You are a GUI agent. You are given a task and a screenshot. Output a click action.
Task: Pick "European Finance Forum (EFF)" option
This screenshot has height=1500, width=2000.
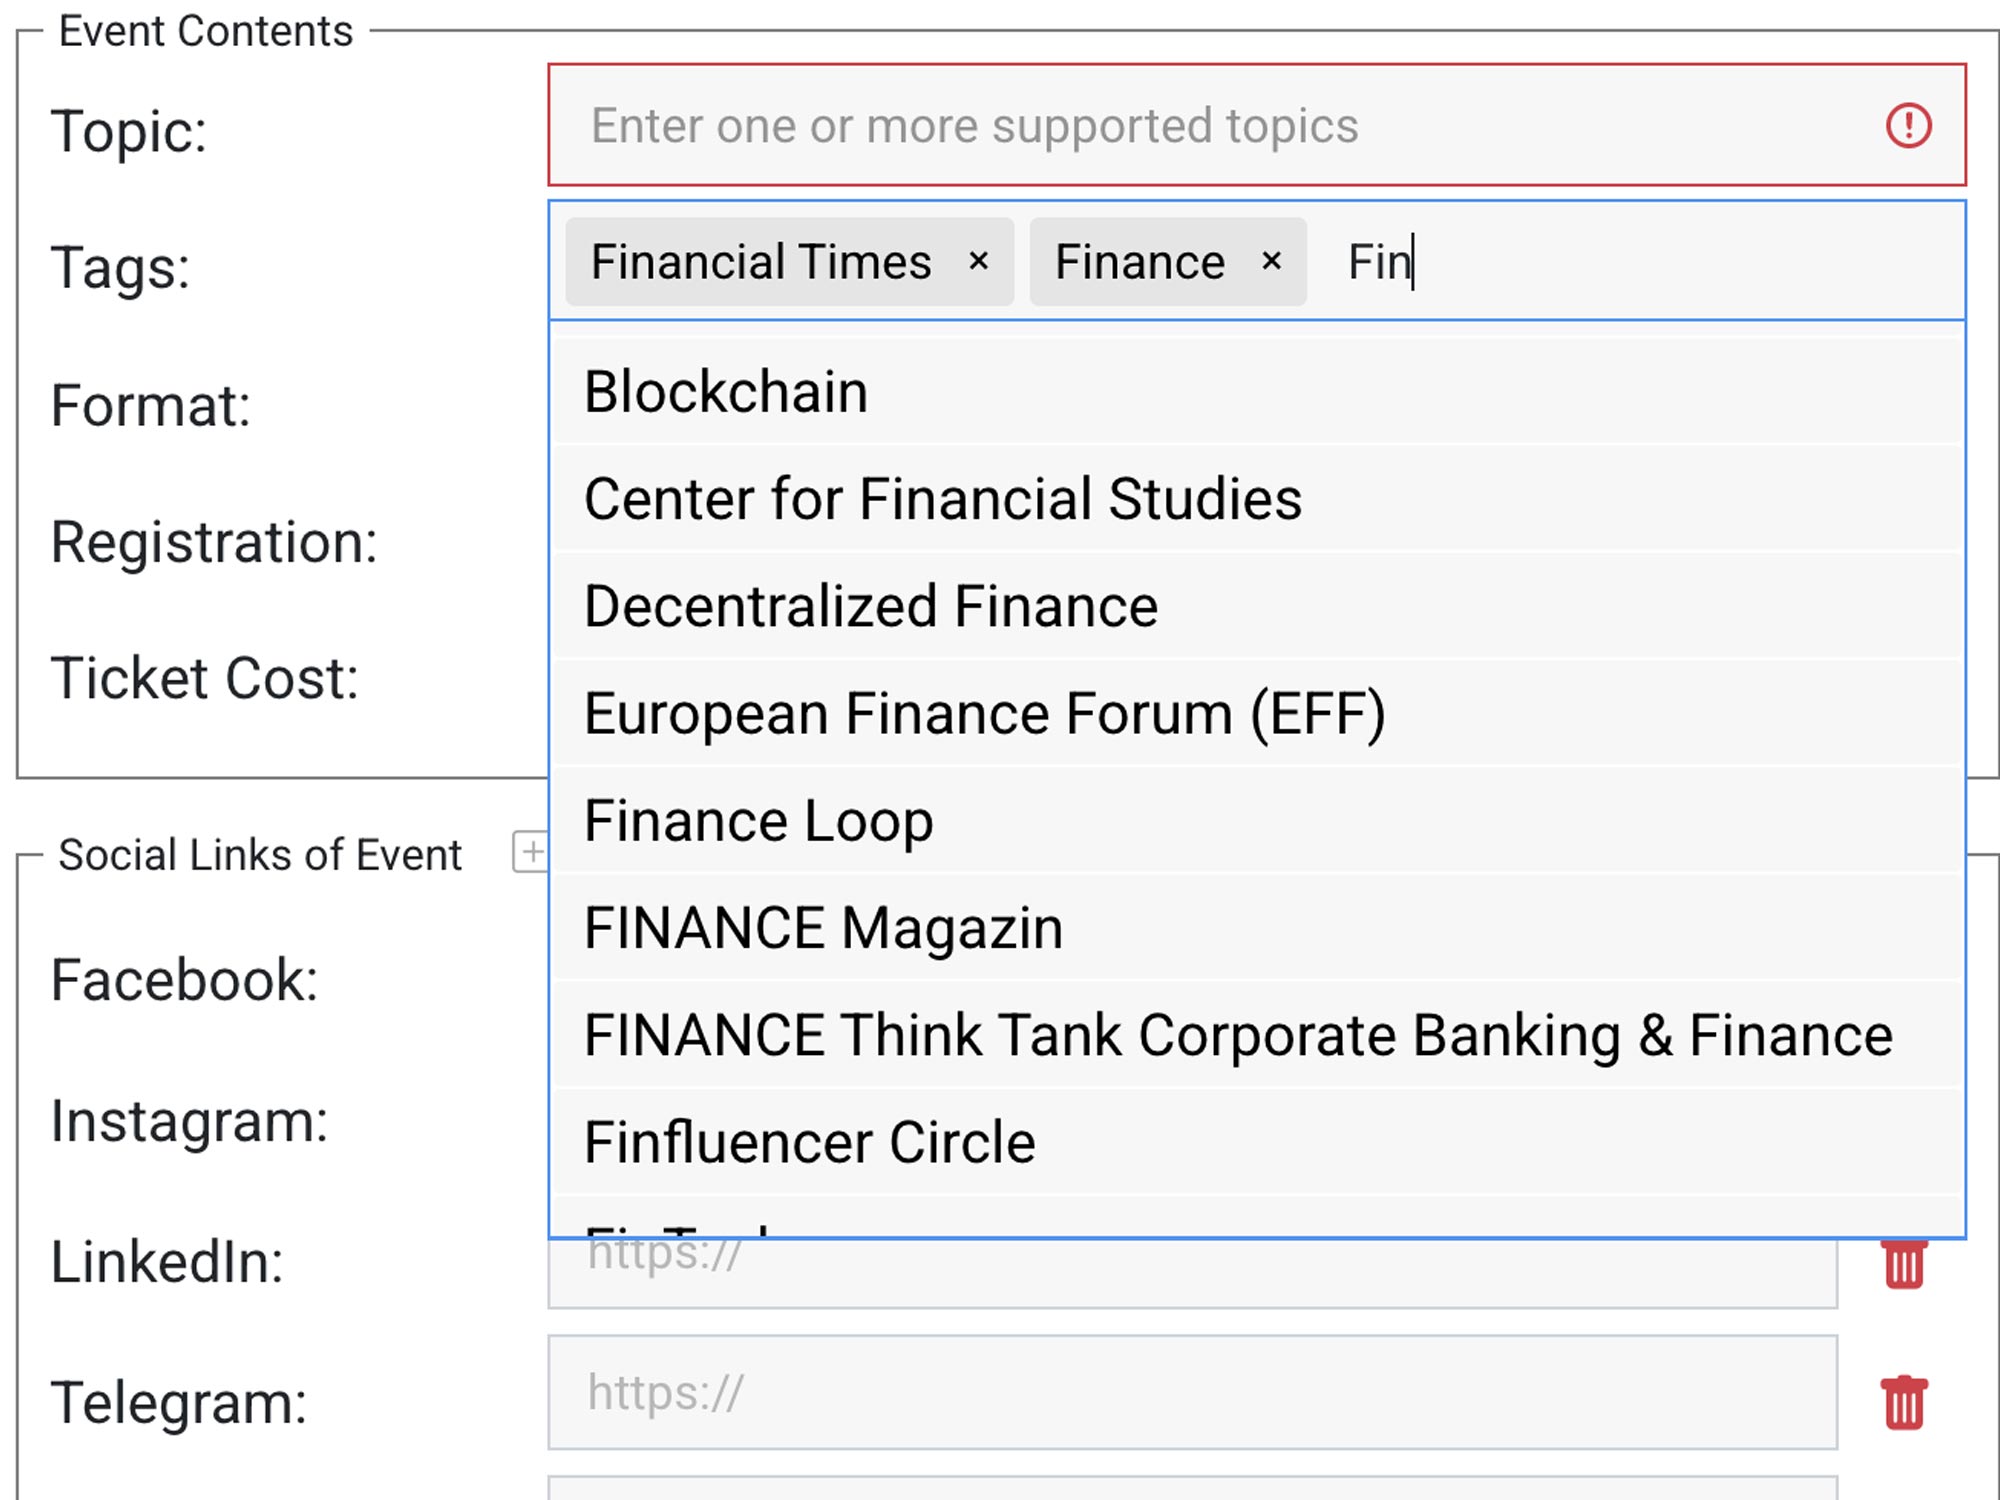click(x=984, y=714)
